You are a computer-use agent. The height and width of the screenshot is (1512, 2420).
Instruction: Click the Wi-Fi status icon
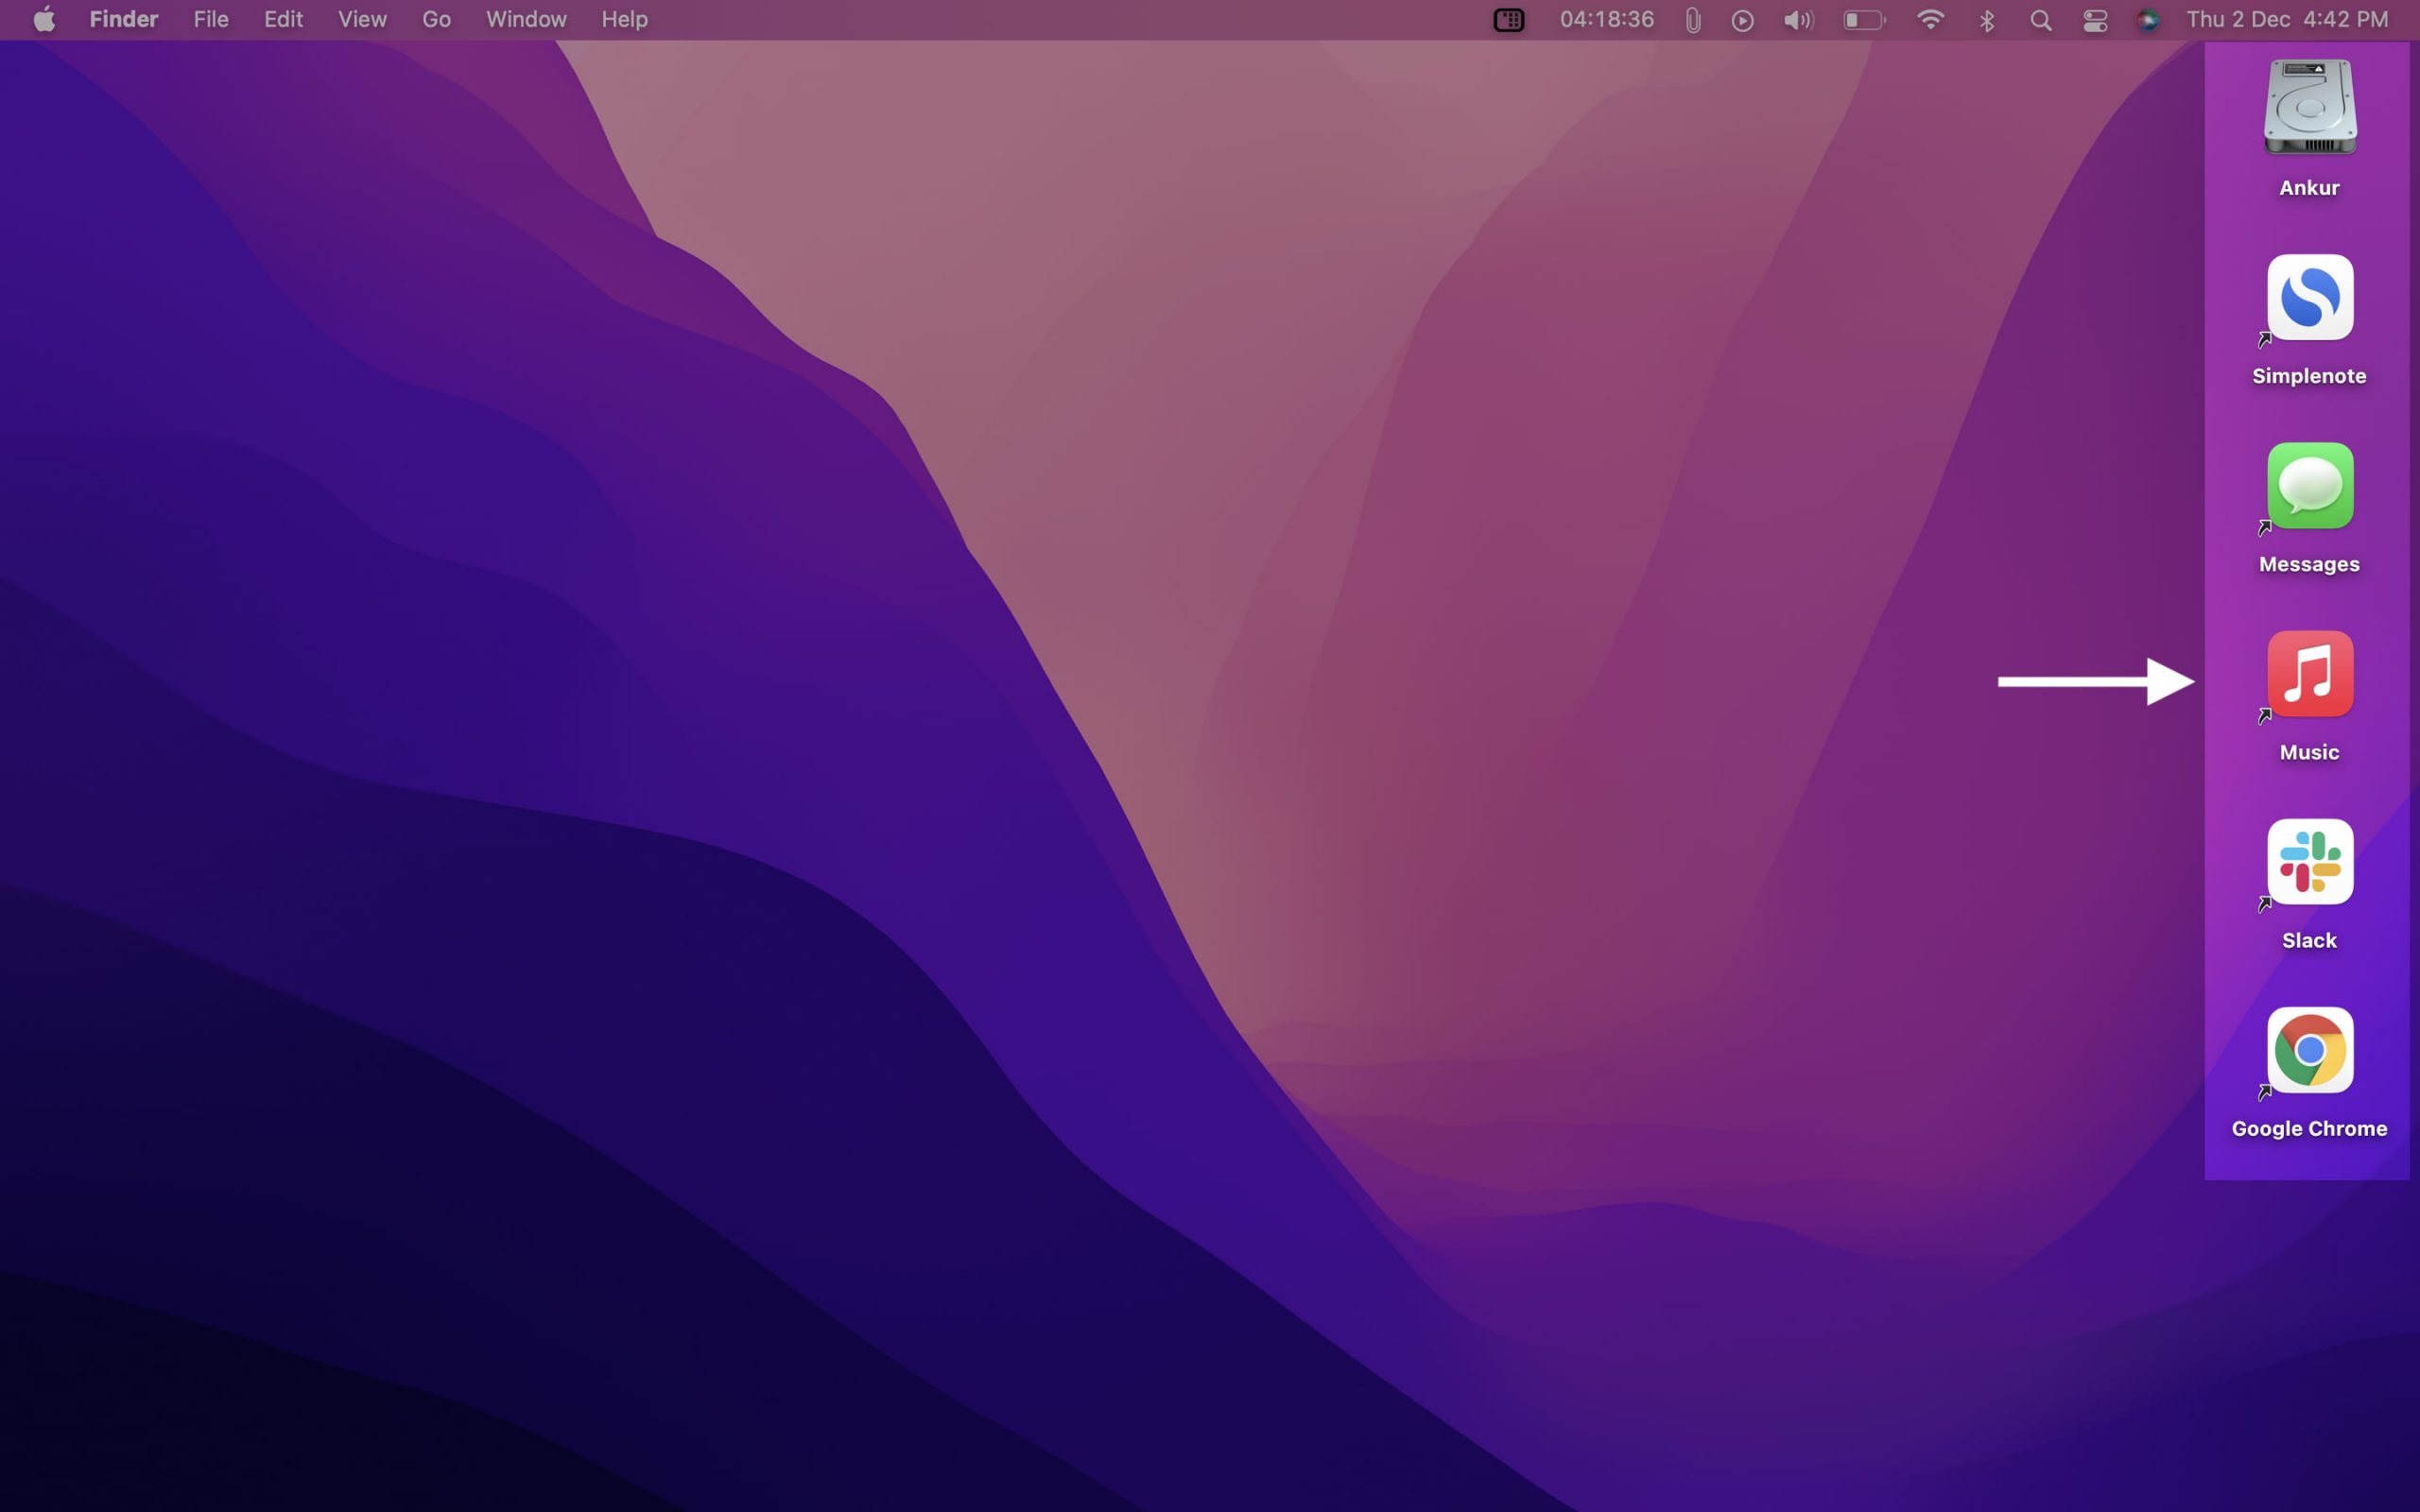point(1930,19)
